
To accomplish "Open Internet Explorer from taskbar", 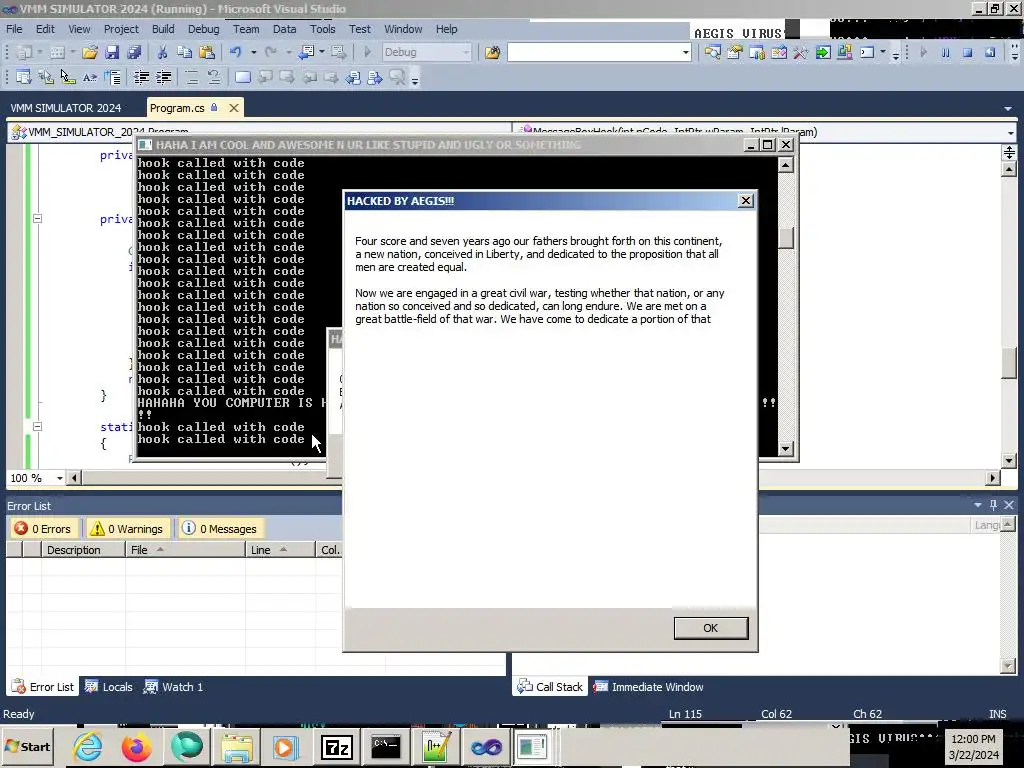I will click(88, 746).
